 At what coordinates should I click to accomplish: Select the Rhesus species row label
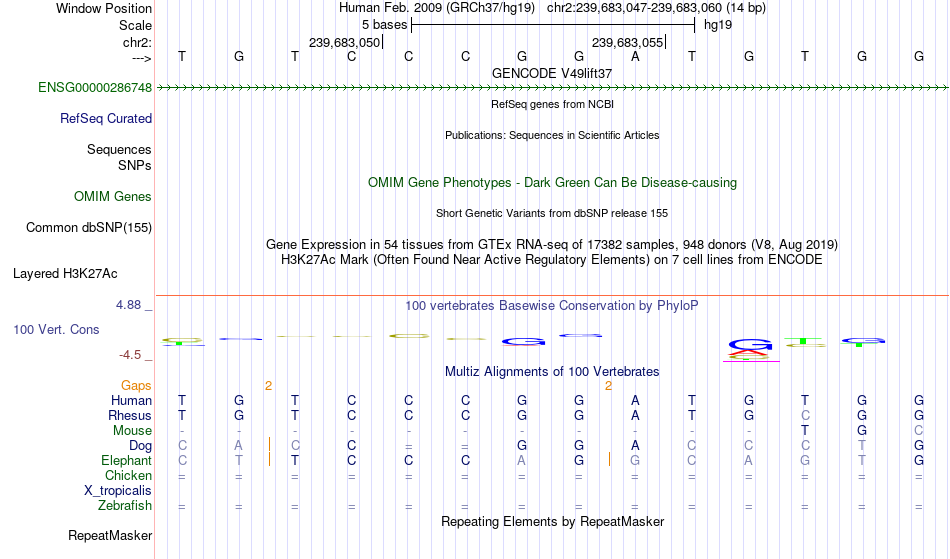tap(130, 415)
